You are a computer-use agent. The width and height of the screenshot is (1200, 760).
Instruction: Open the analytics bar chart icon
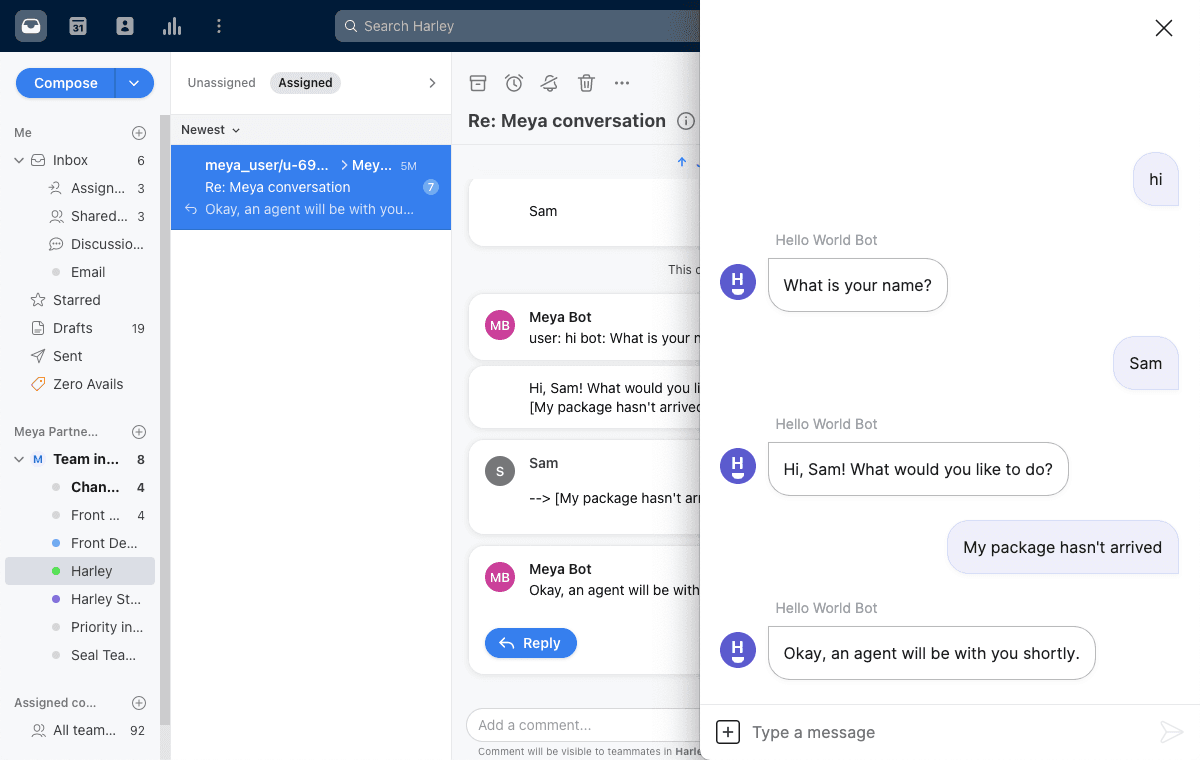pos(172,26)
